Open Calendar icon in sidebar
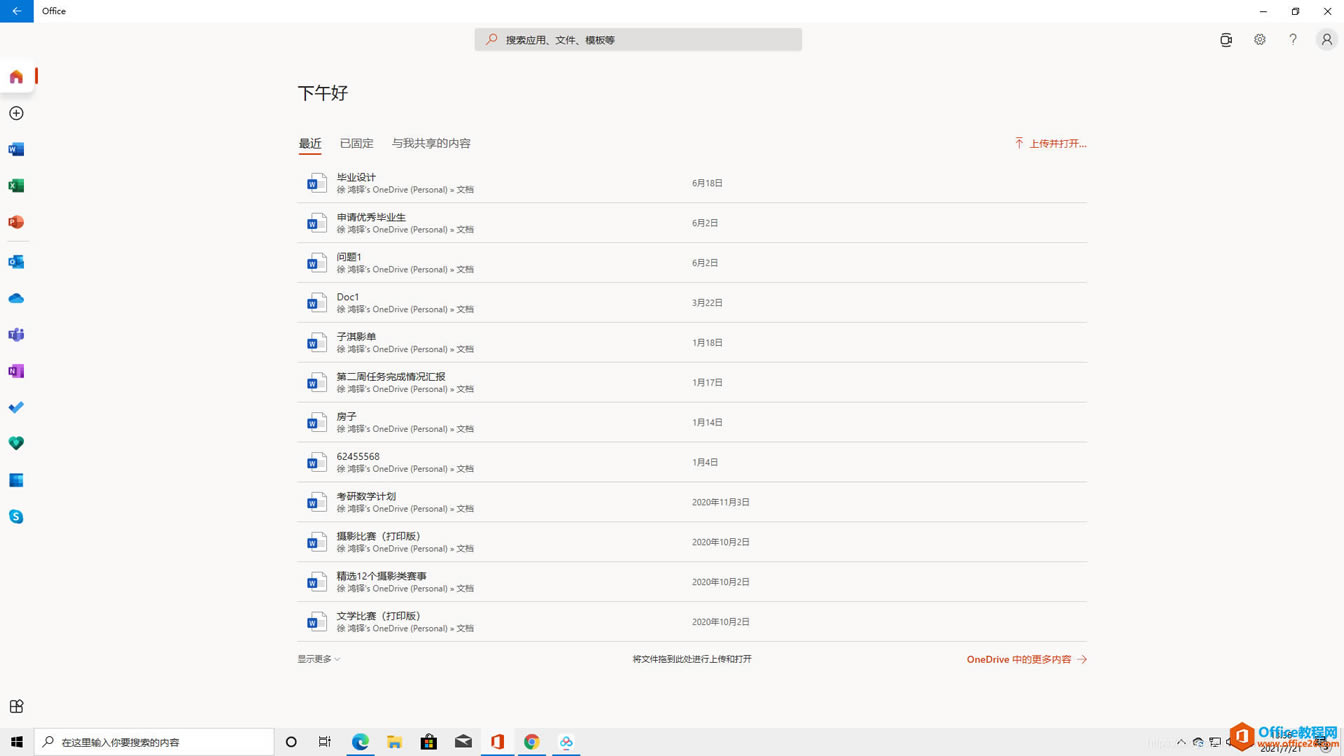 [16, 480]
